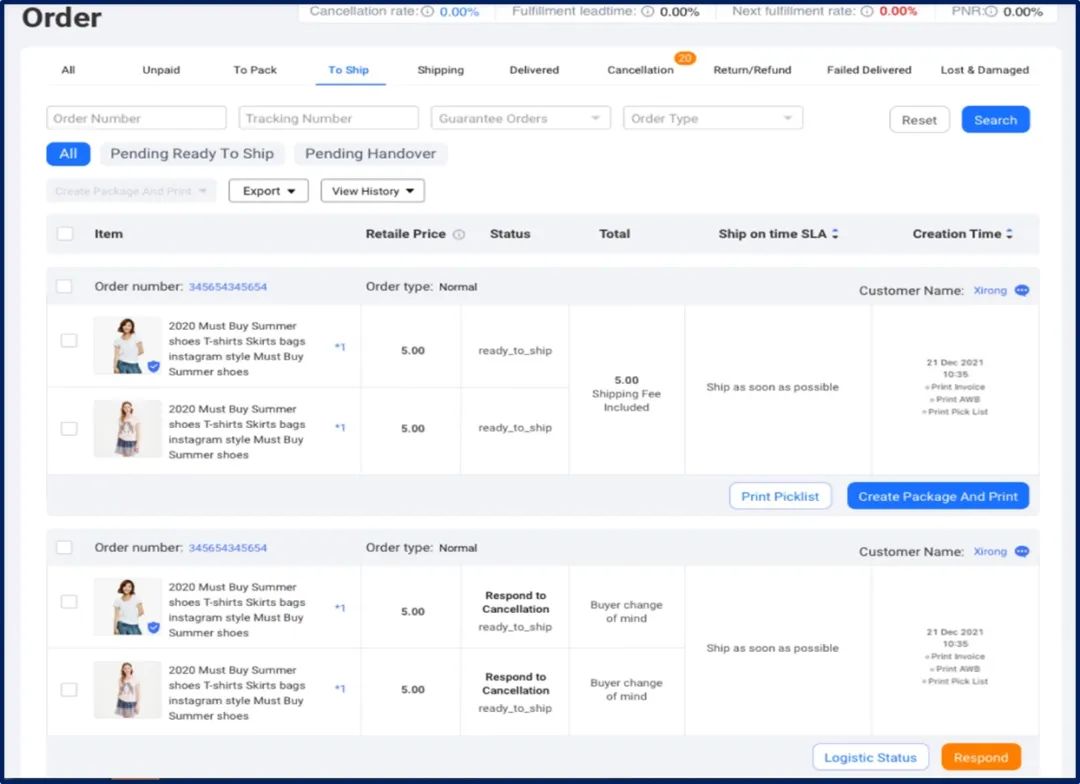Click the Cancellation rate info icon
Image resolution: width=1080 pixels, height=784 pixels.
pos(428,12)
